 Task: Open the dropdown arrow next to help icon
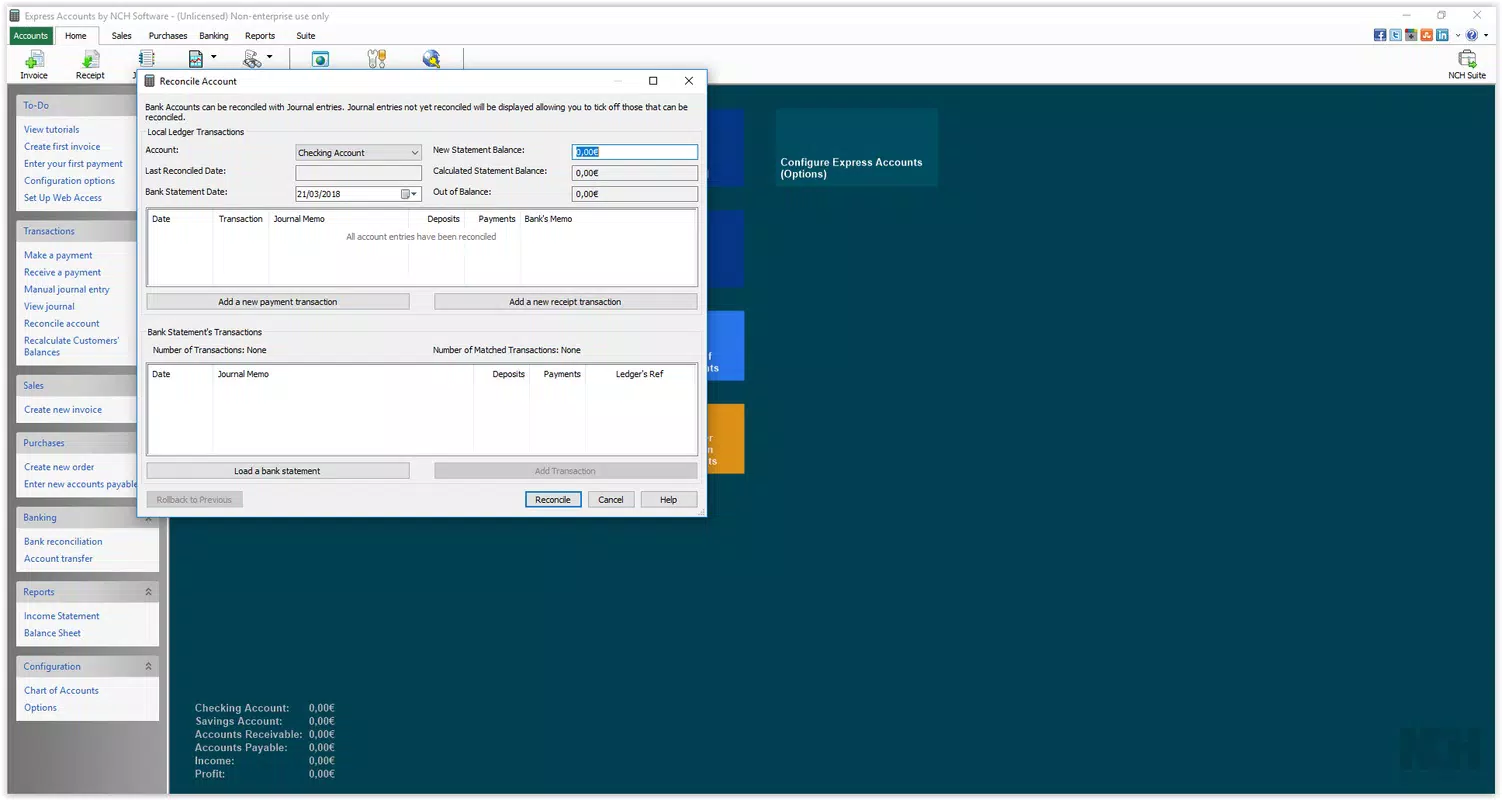pos(1486,36)
